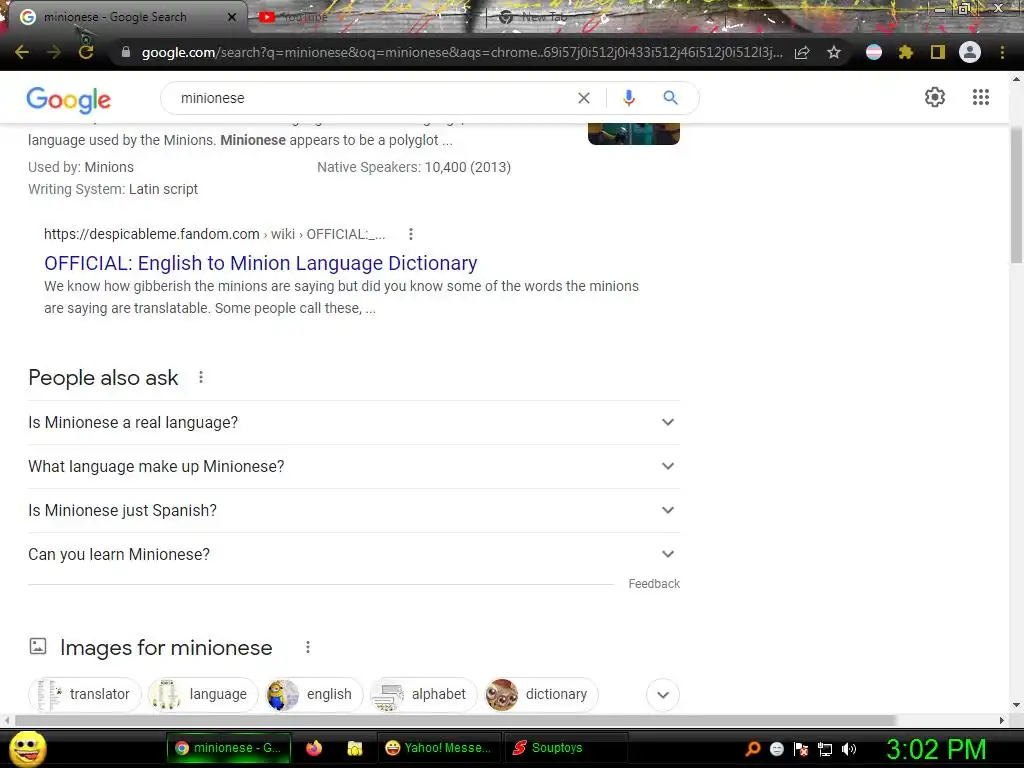Open the Google apps grid
The width and height of the screenshot is (1024, 768).
[x=980, y=97]
